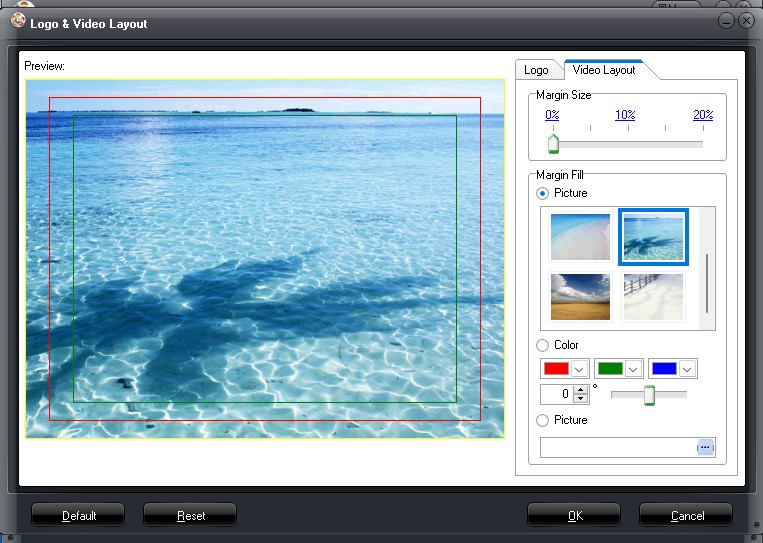Set margin size to 10% link
The height and width of the screenshot is (543, 763).
625,115
